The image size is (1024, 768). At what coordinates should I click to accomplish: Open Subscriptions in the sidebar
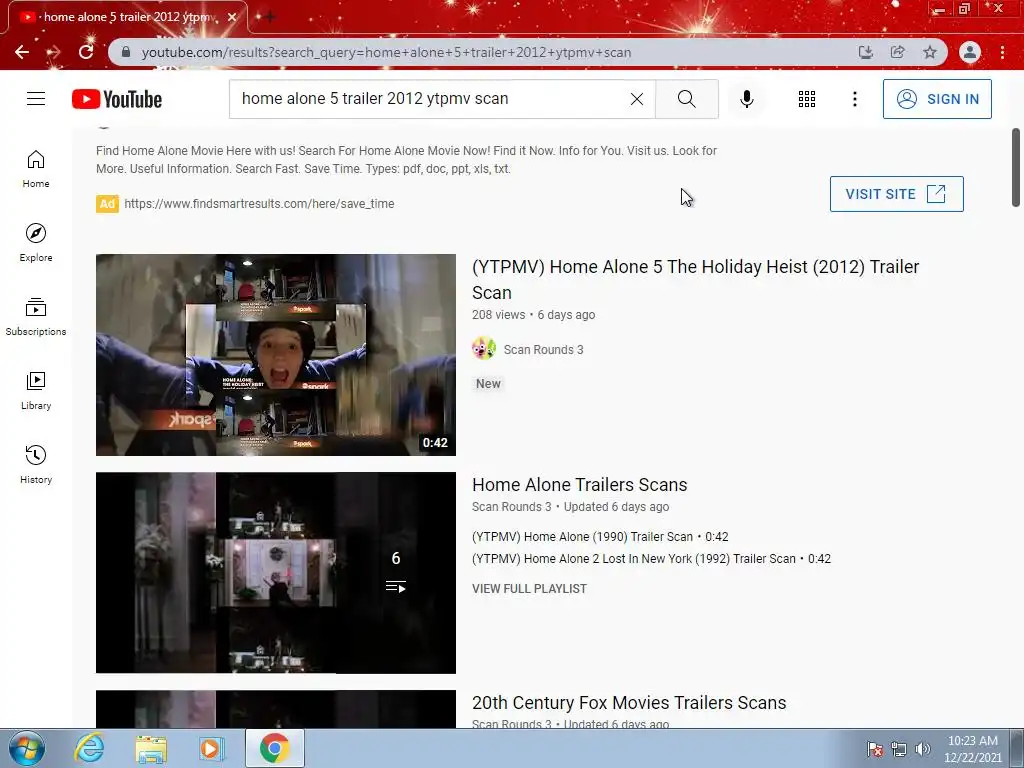coord(36,317)
